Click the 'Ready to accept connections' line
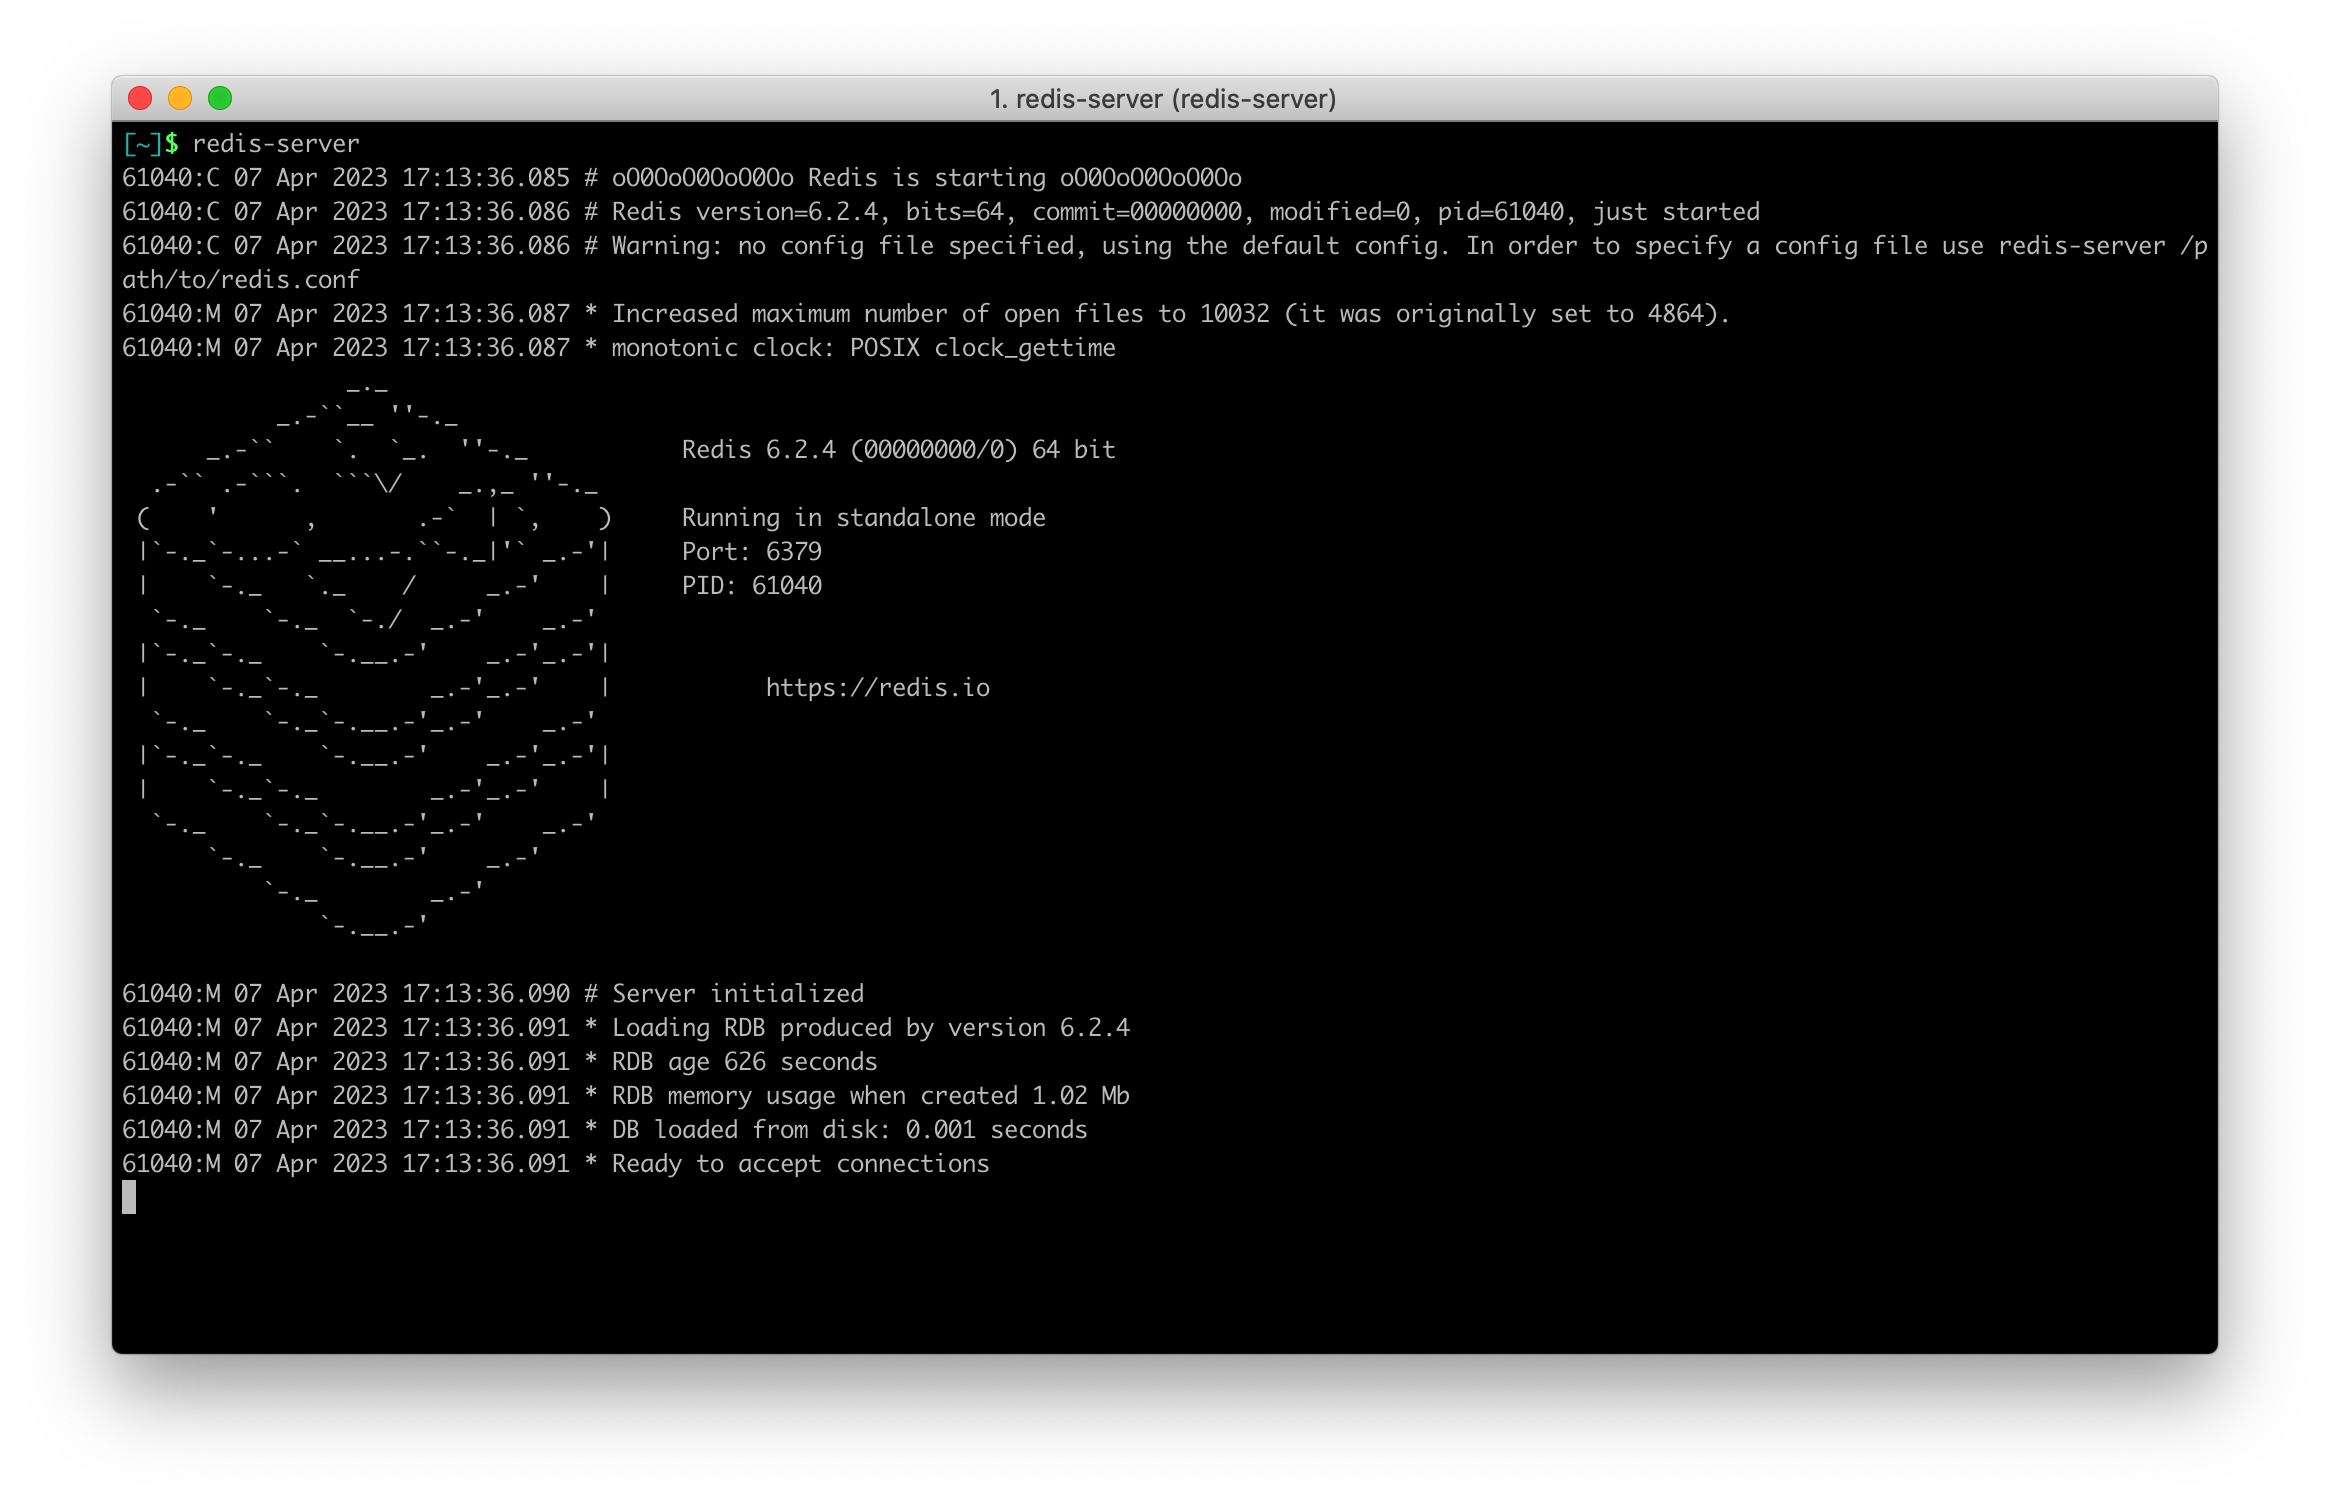The height and width of the screenshot is (1502, 2330). (x=800, y=1164)
